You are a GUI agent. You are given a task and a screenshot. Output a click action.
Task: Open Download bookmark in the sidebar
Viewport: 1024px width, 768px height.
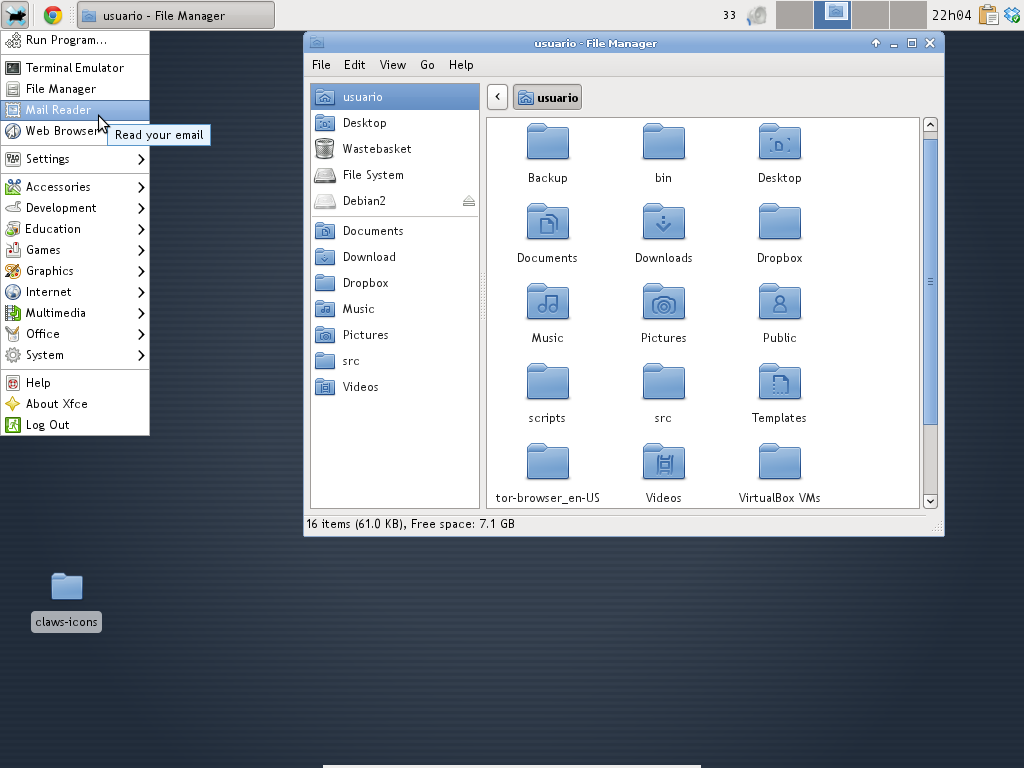[394, 257]
